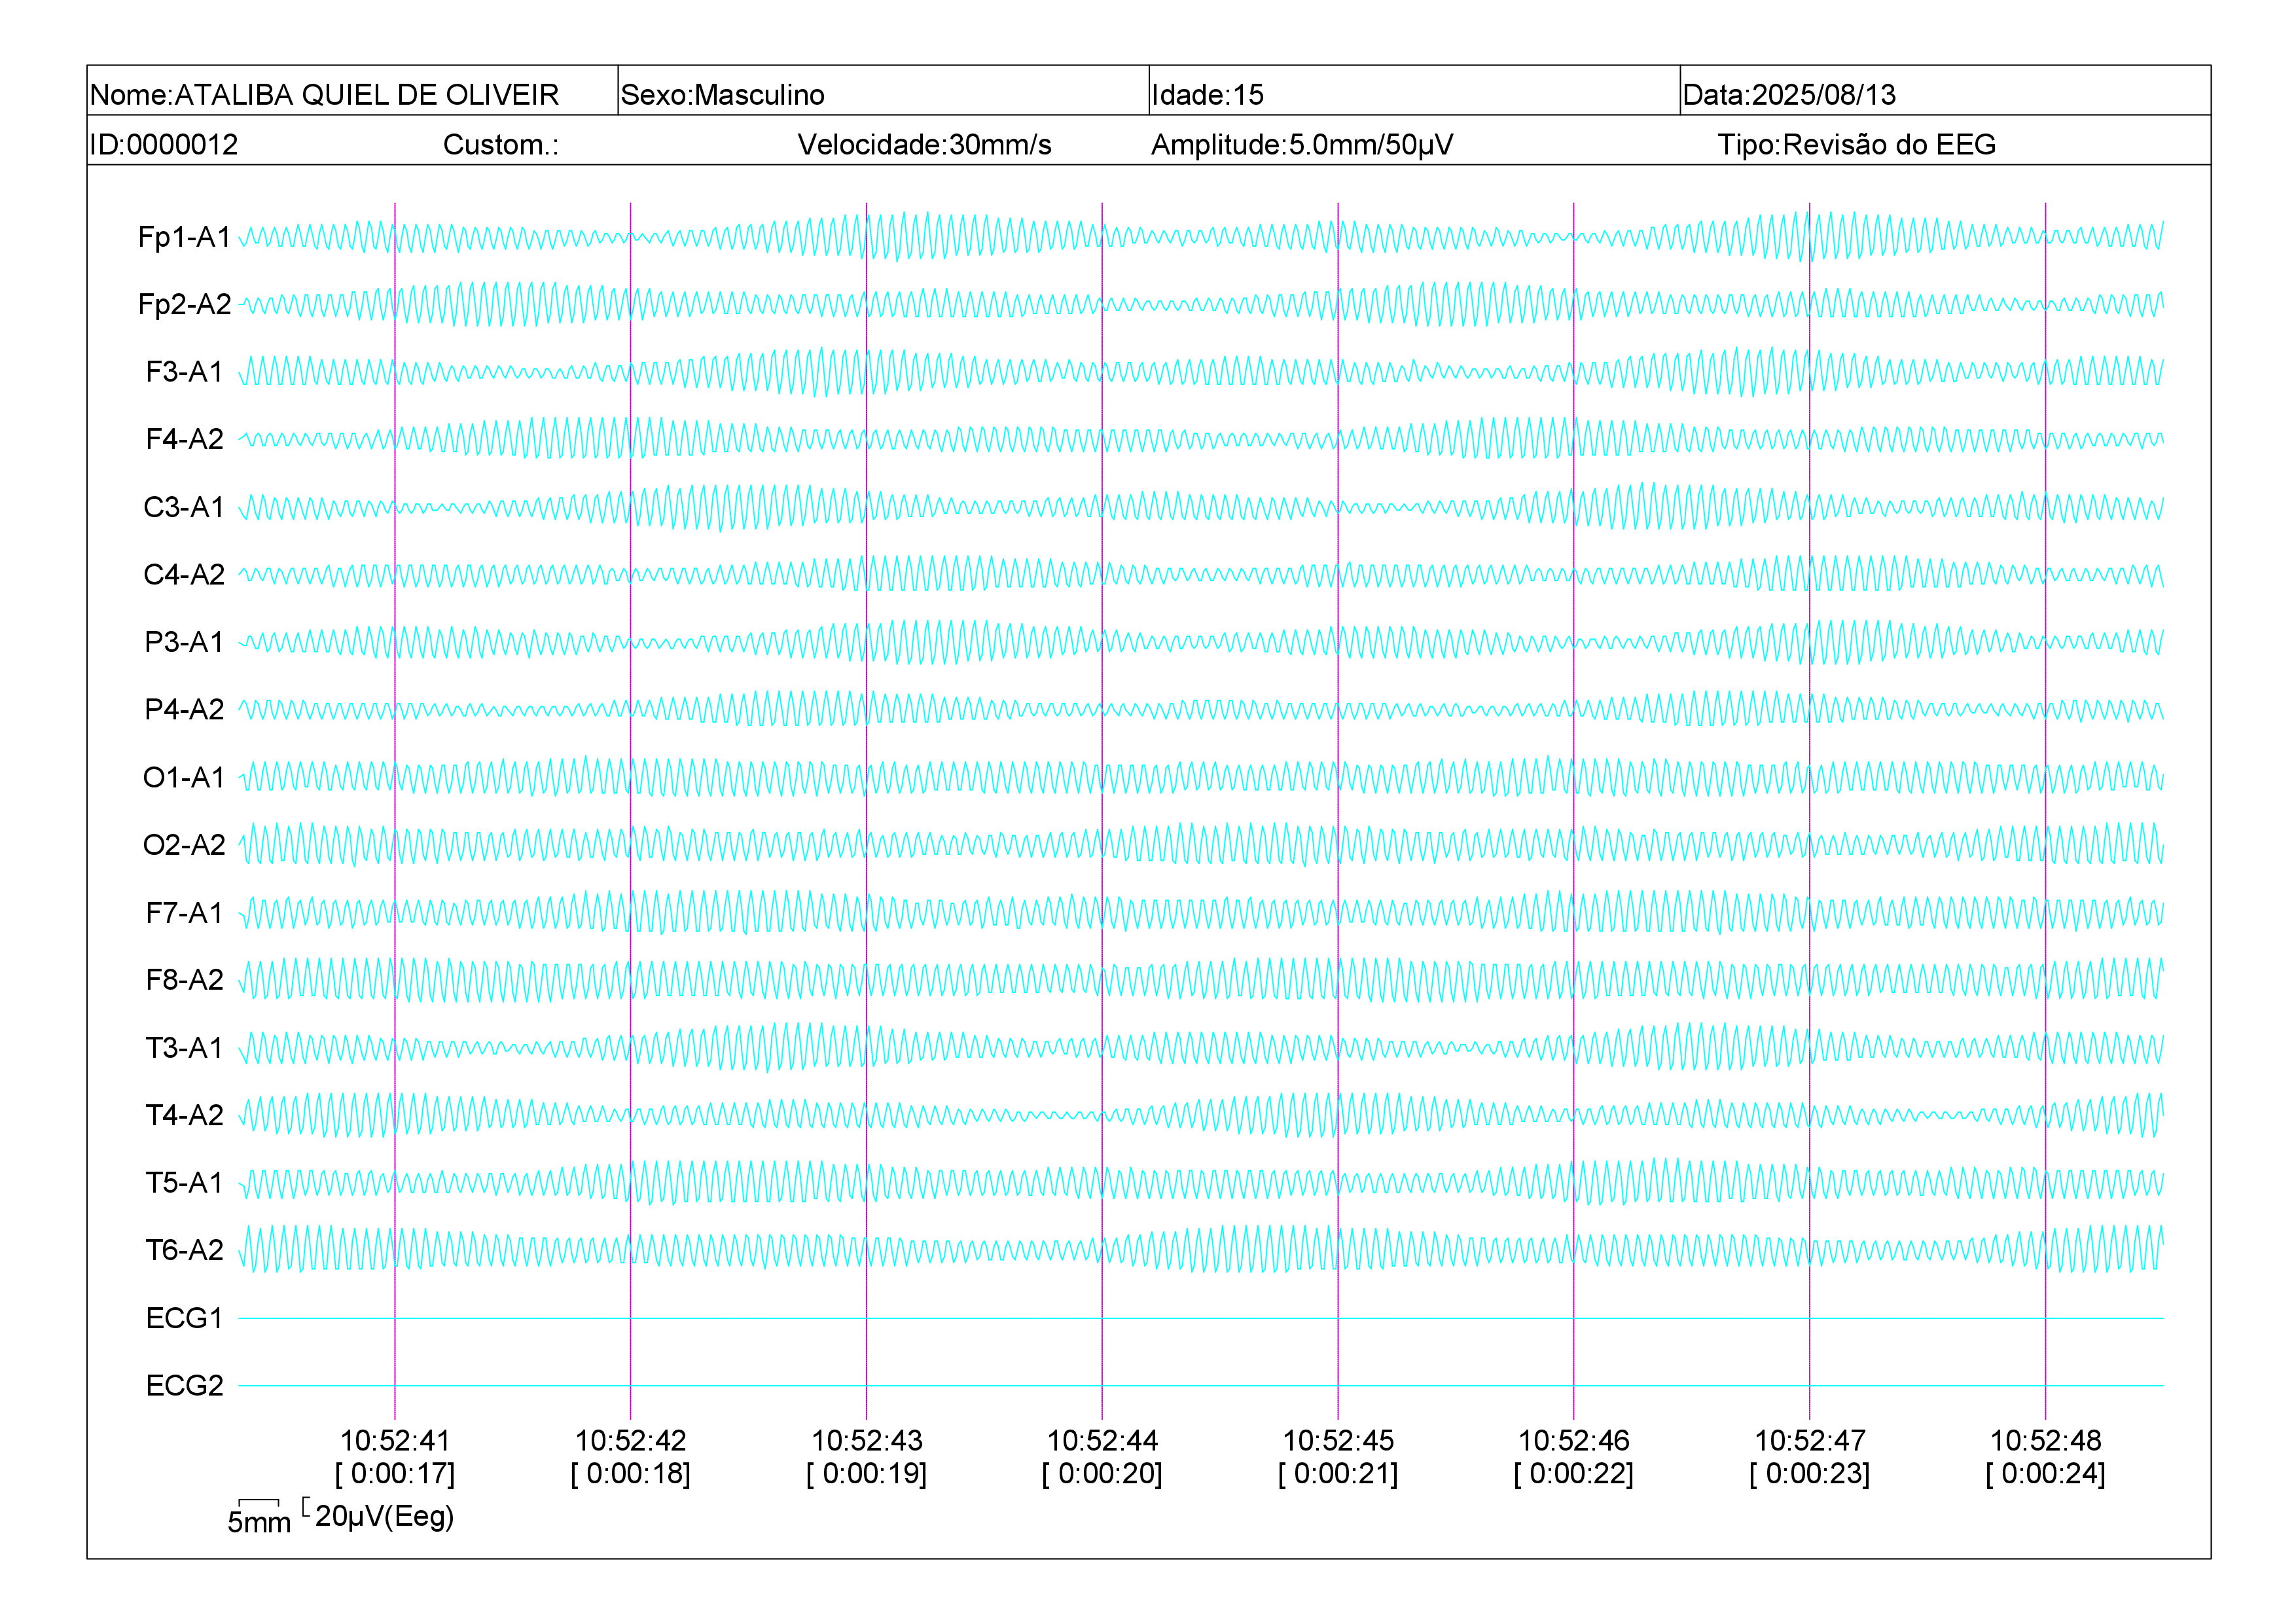Image resolution: width=2296 pixels, height=1624 pixels.
Task: Select the 10:52:46 time marker label
Action: click(1574, 1441)
